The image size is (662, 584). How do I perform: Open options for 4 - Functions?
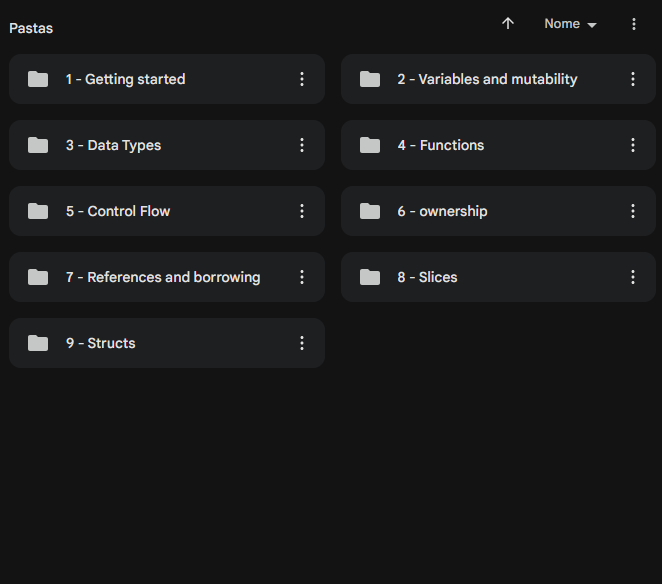(633, 145)
